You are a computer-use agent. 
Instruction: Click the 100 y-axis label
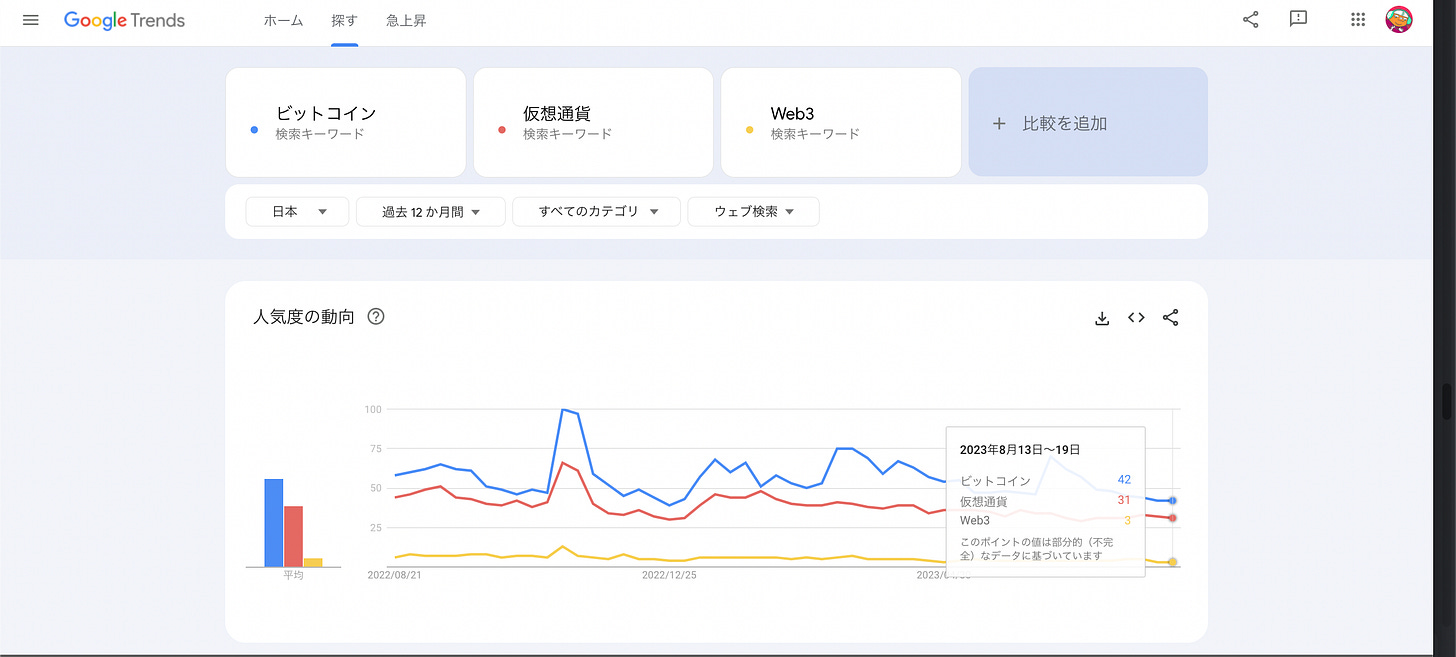(x=373, y=409)
